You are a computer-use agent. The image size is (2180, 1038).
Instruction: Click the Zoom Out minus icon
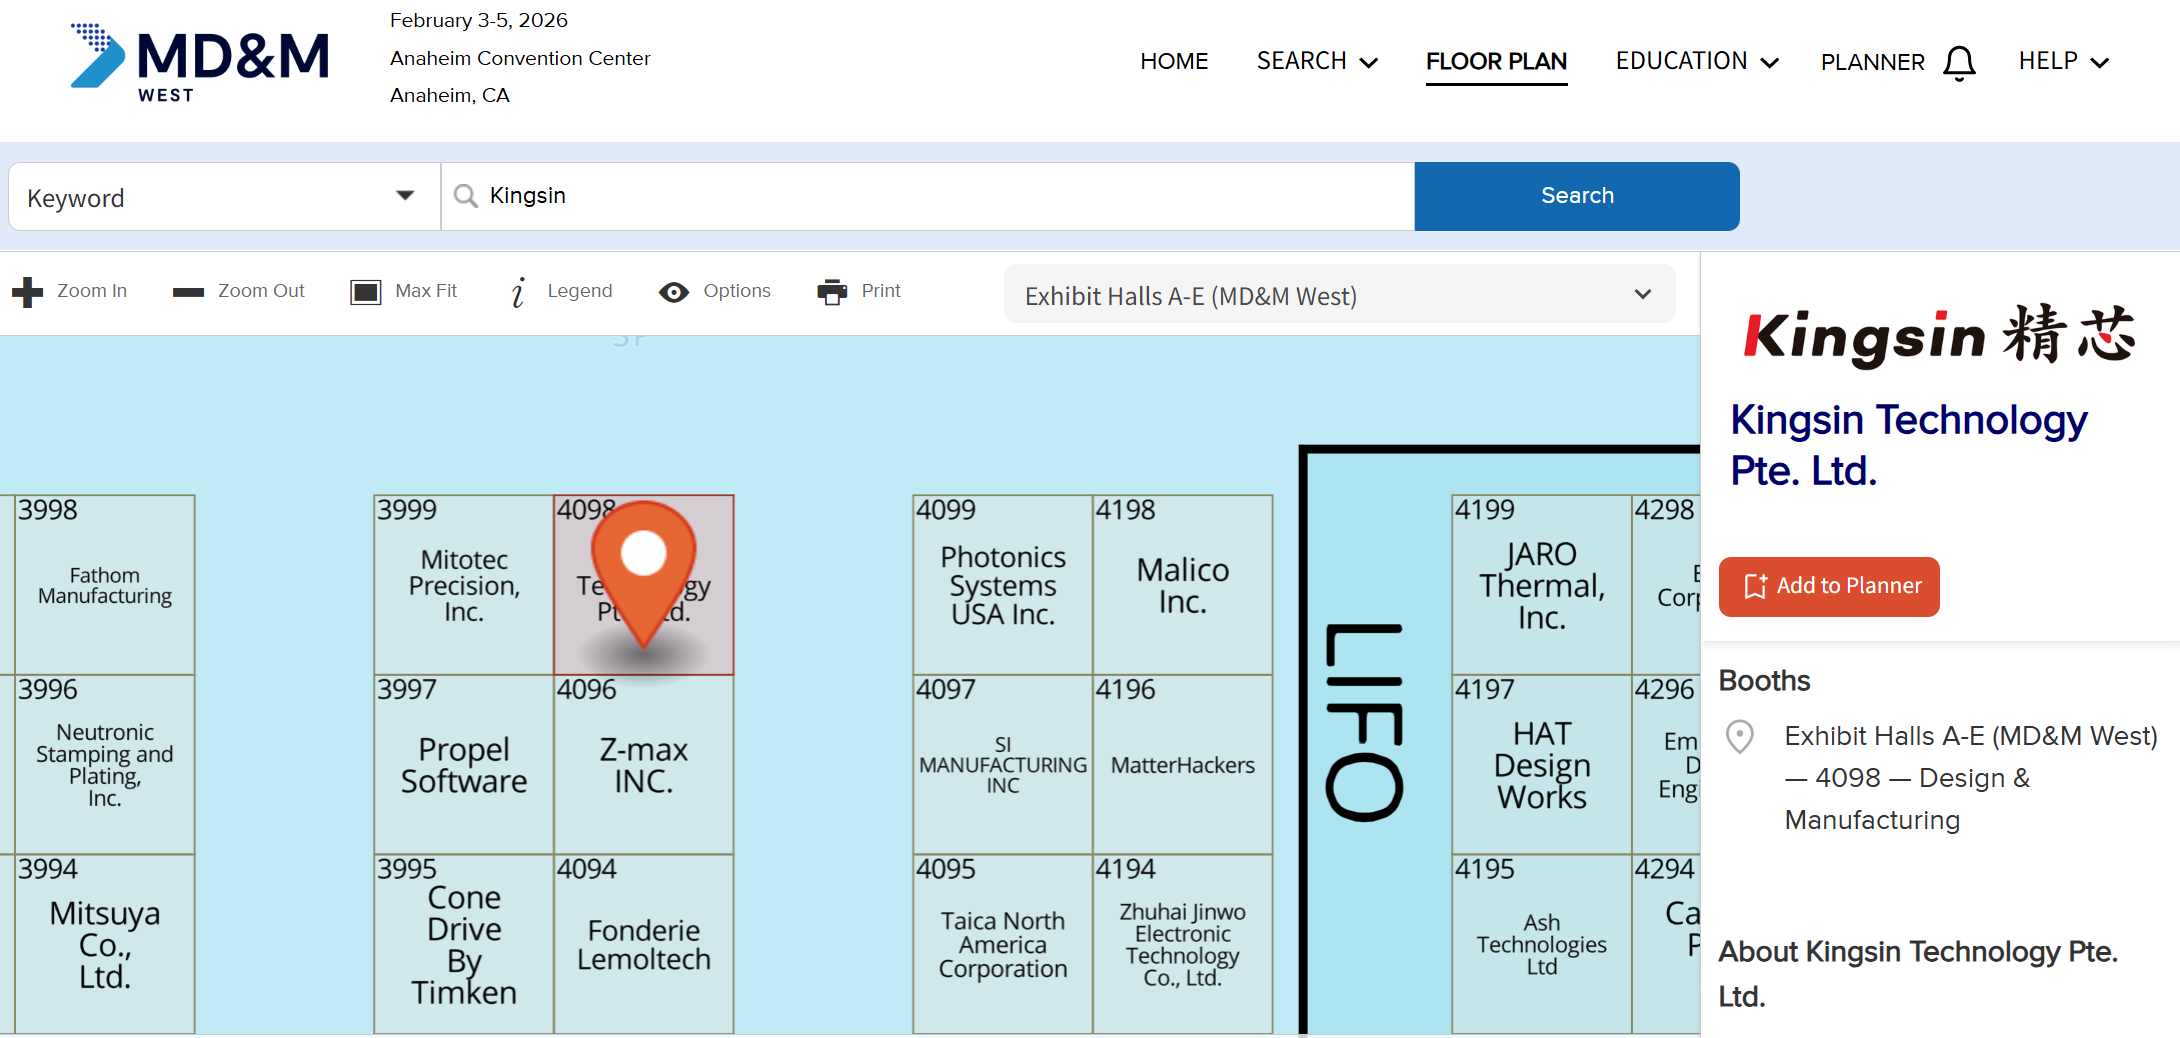tap(188, 292)
